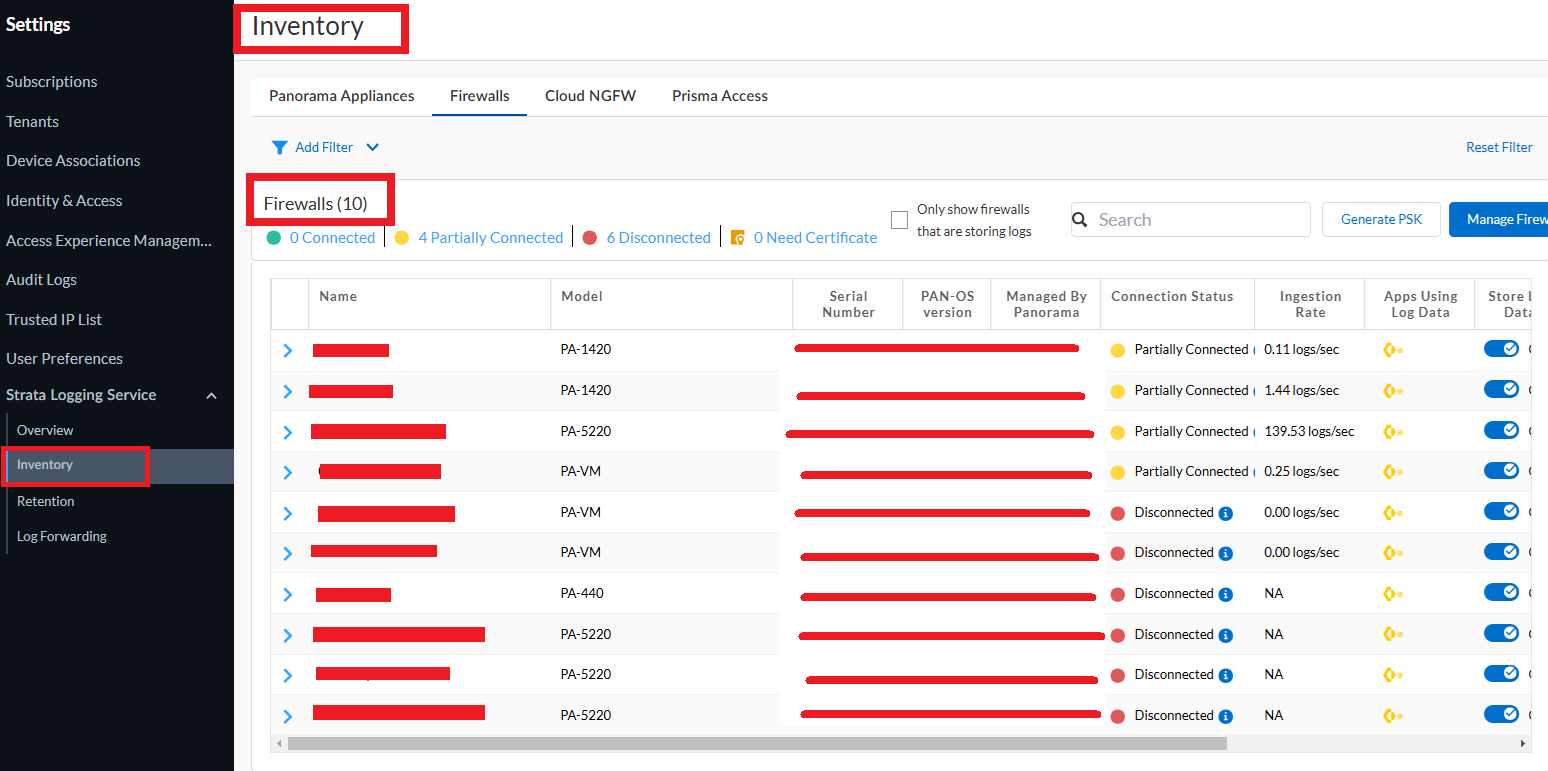1548x771 pixels.
Task: Switch to the Panorama Appliances tab
Action: click(341, 96)
